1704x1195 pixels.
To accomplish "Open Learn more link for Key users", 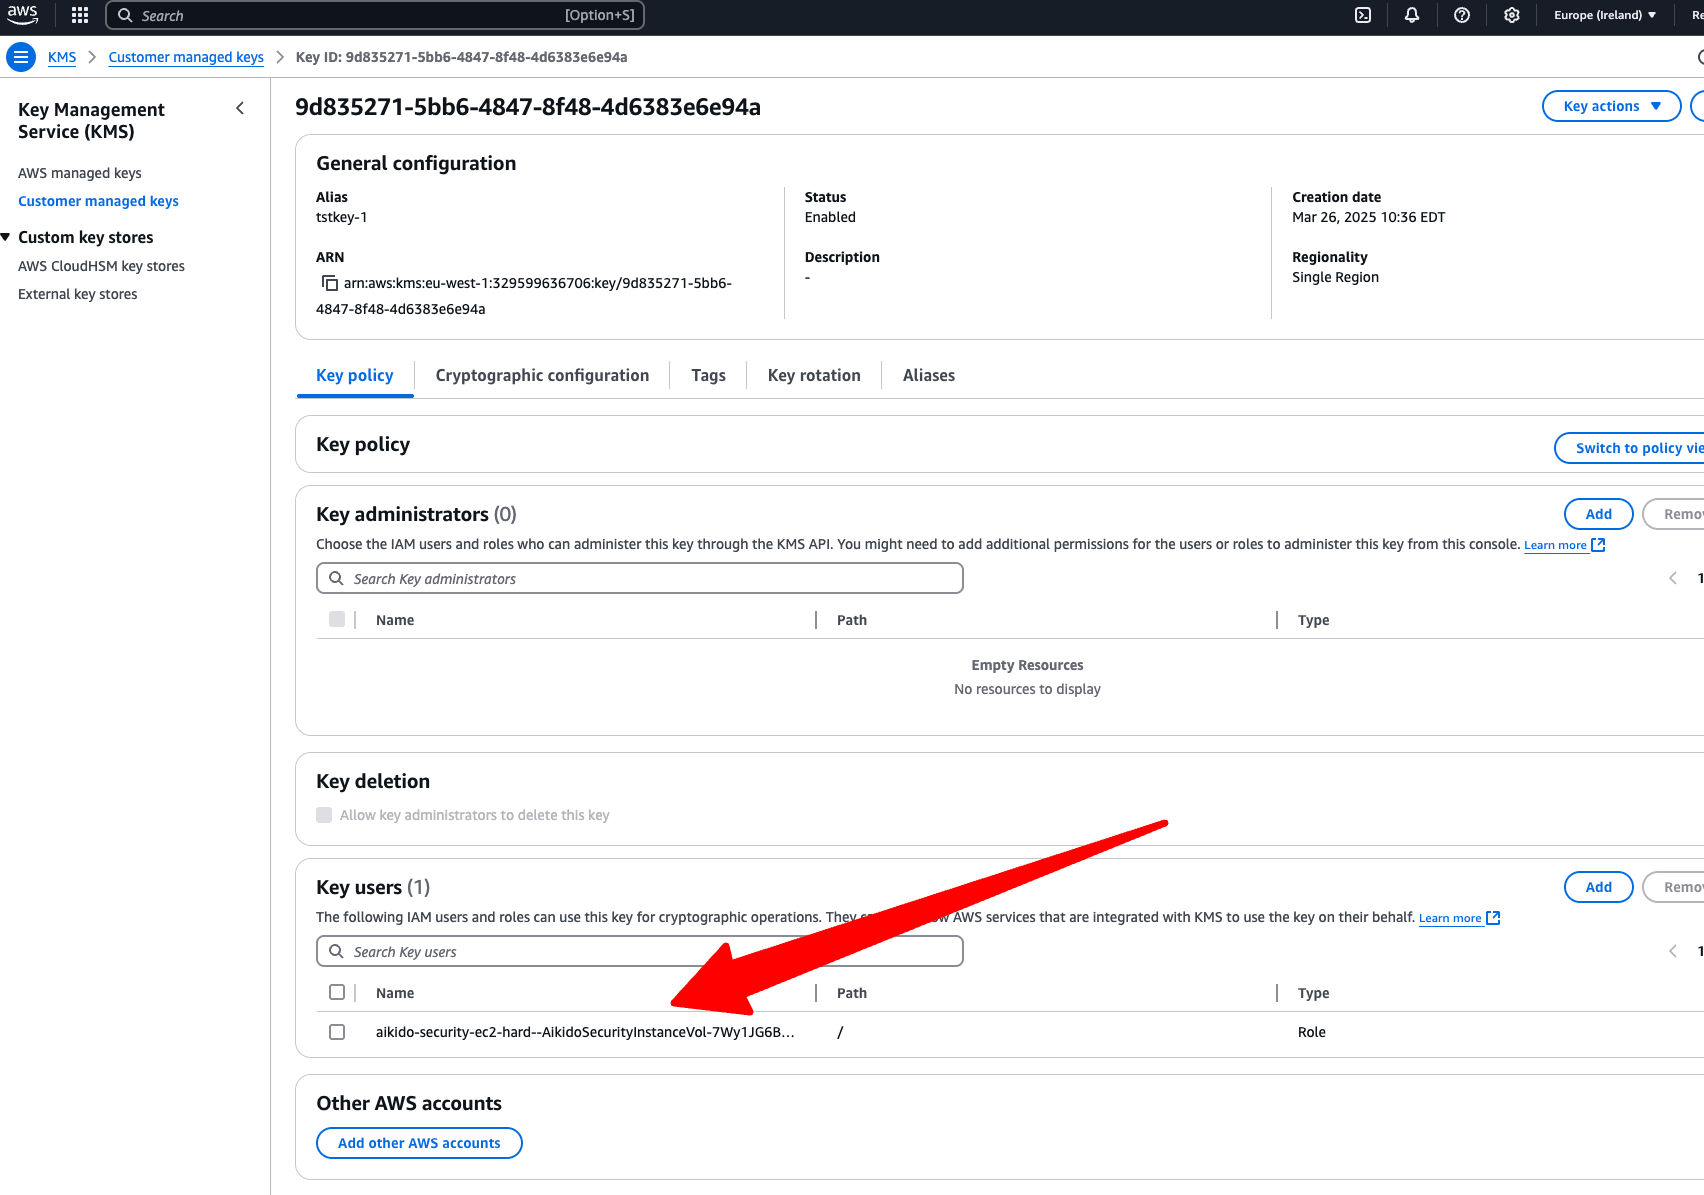I will pyautogui.click(x=1459, y=918).
